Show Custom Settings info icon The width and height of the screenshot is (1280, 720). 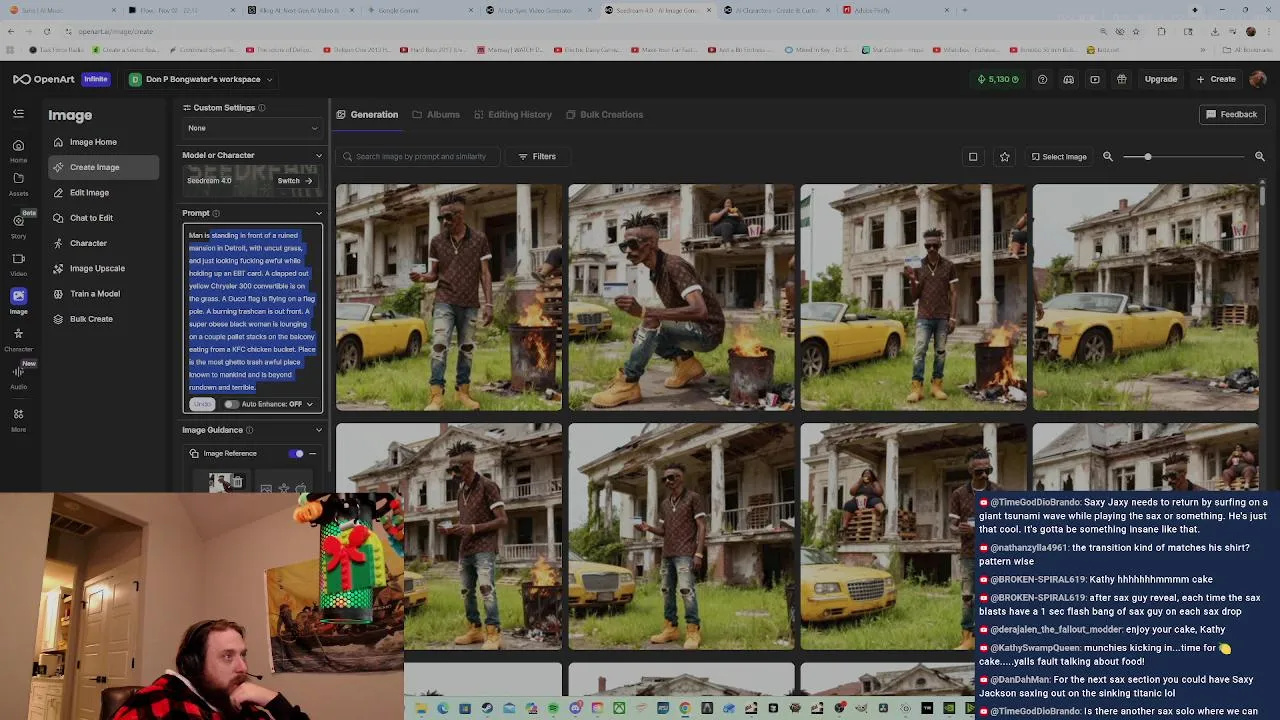(262, 108)
